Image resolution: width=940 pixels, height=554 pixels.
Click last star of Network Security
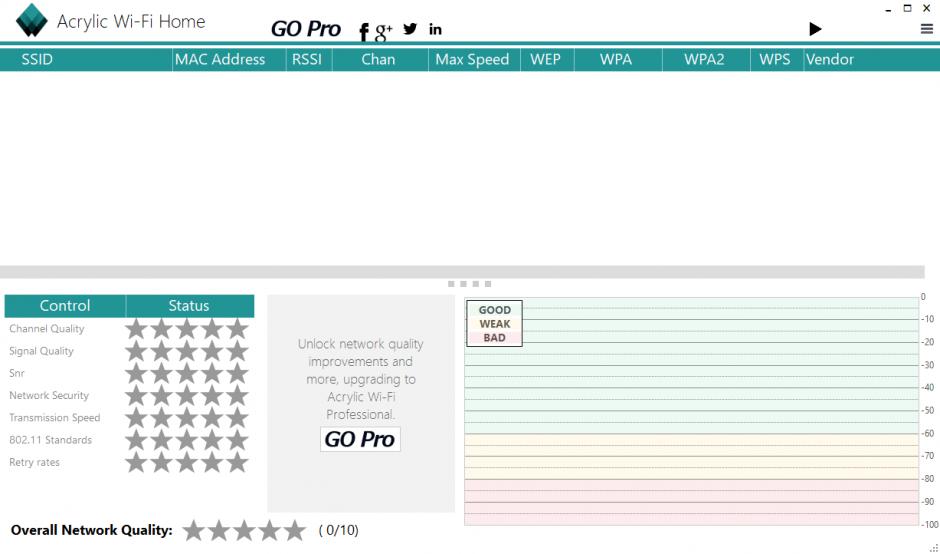[x=238, y=395]
